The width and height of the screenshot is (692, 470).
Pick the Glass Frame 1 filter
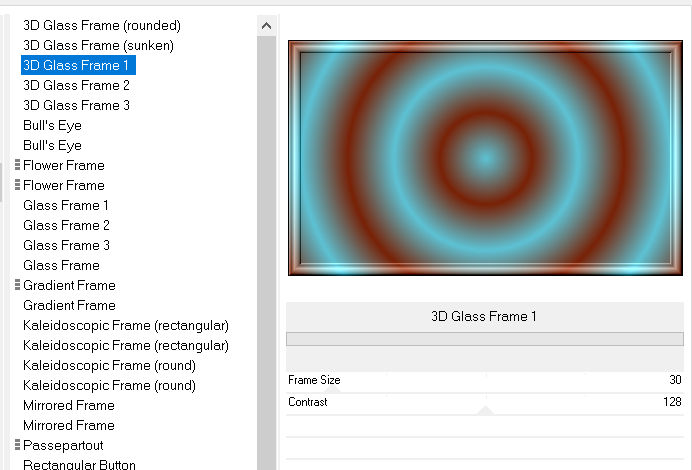66,205
